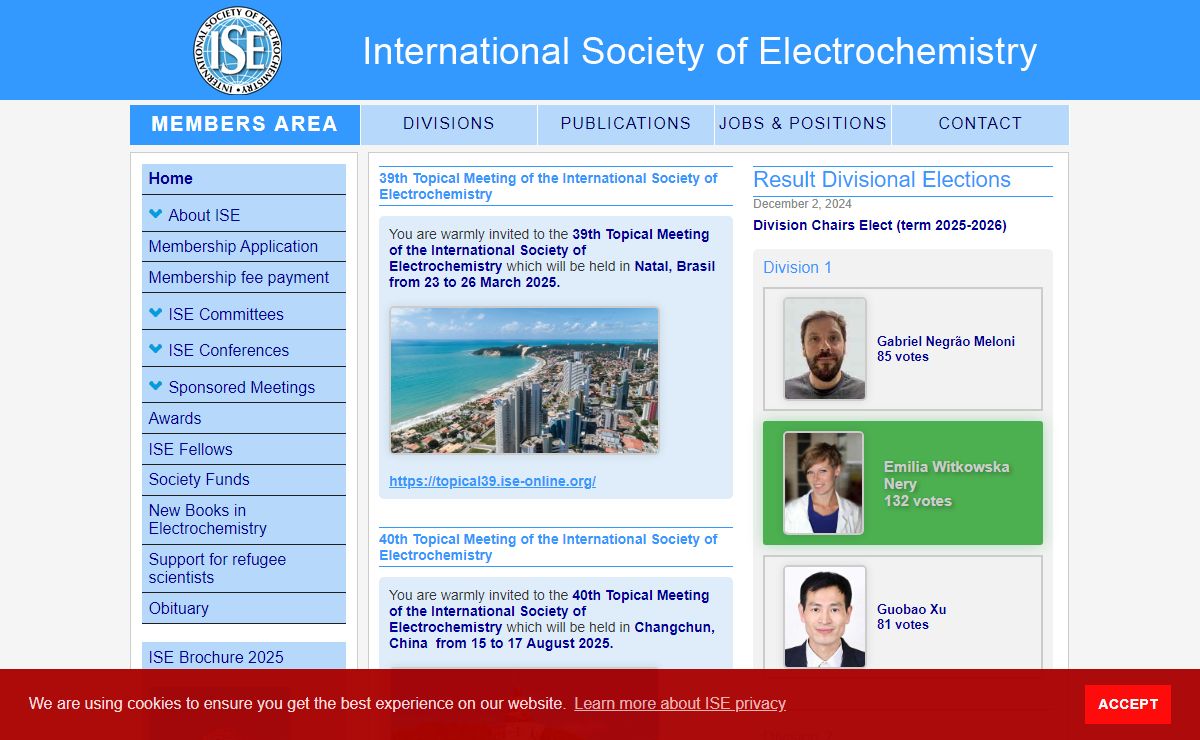The height and width of the screenshot is (740, 1200).
Task: Expand the About ISE chevron
Action: tap(156, 214)
